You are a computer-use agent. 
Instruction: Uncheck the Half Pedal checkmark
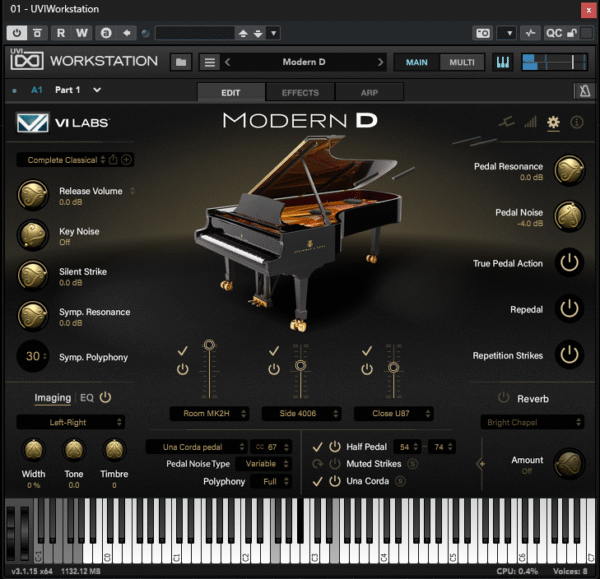pos(318,446)
